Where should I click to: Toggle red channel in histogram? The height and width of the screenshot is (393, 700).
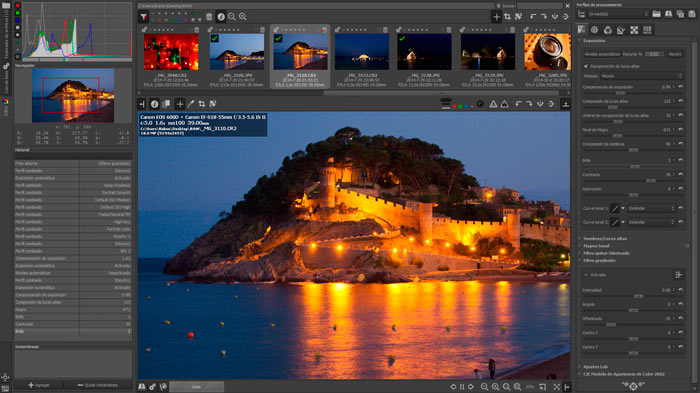(17, 6)
